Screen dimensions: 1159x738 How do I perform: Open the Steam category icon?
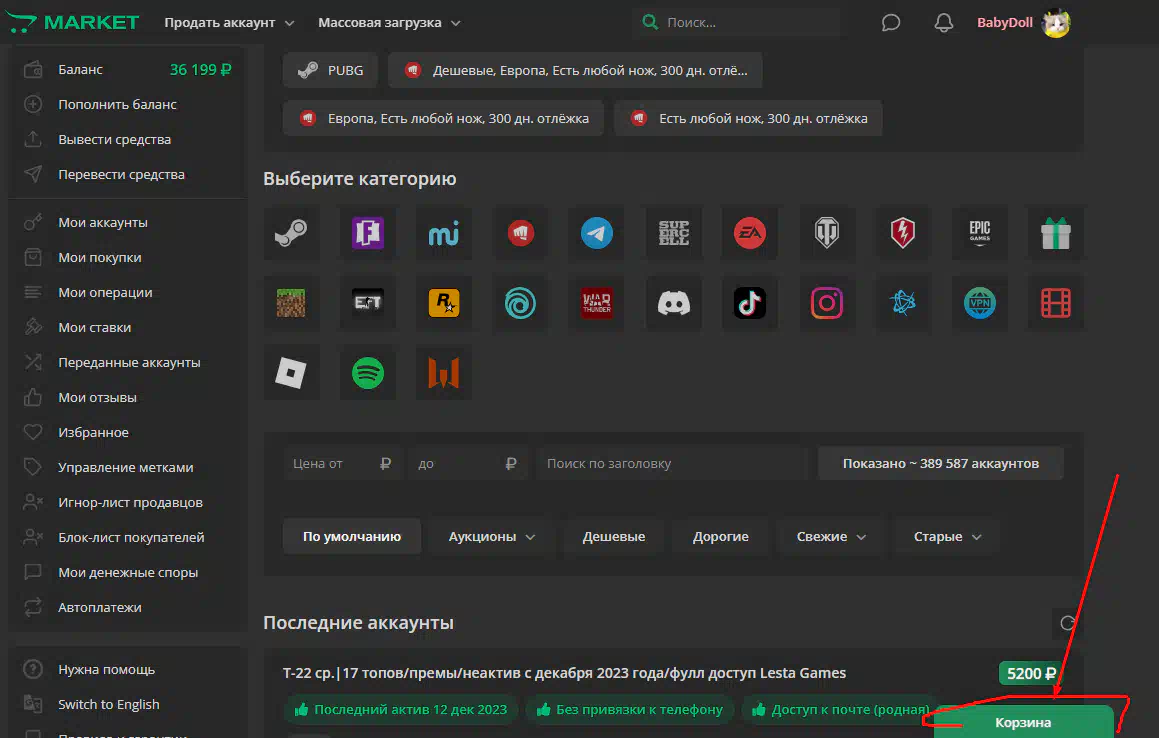[x=291, y=233]
